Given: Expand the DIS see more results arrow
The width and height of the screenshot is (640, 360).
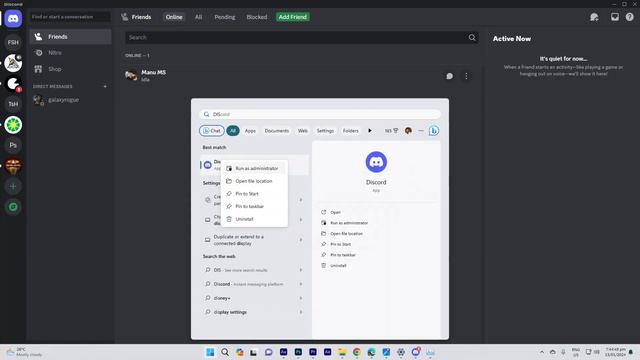Looking at the screenshot, I should (x=301, y=270).
